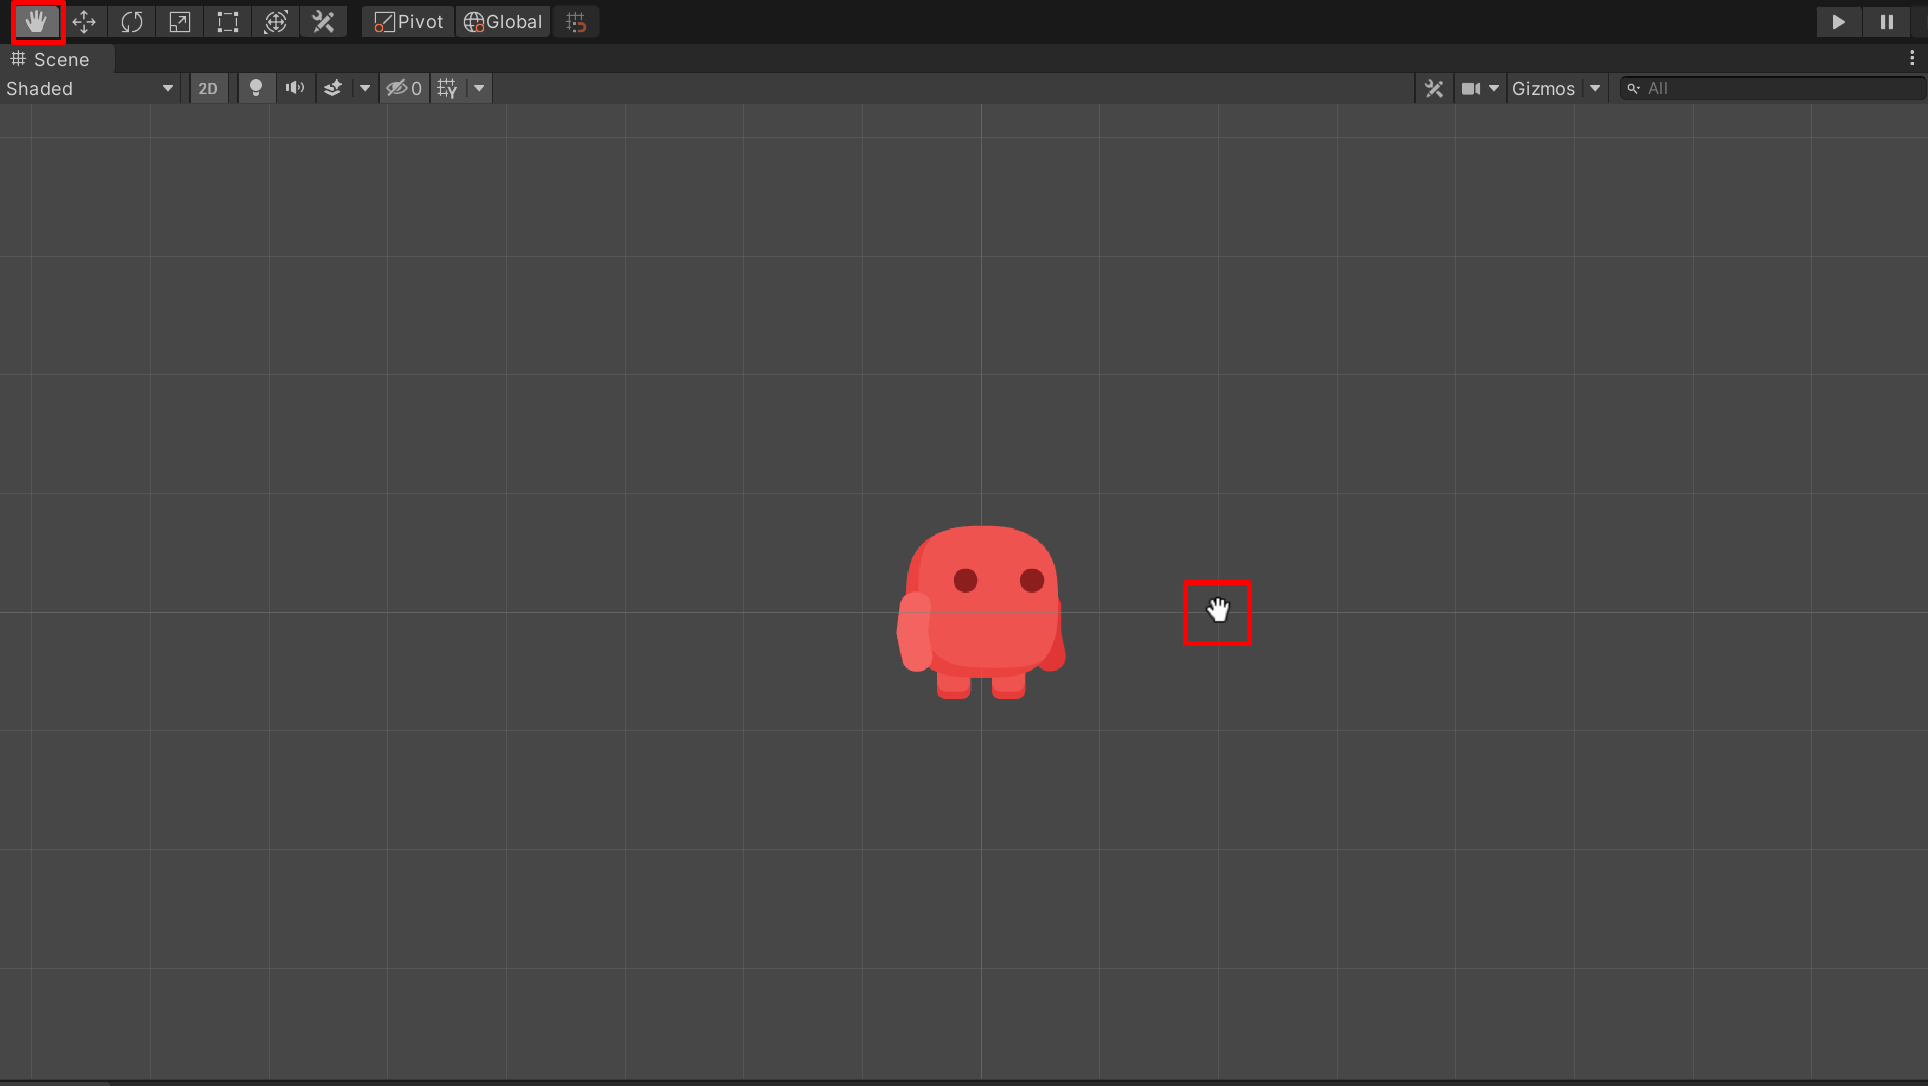
Task: Select the Move tool
Action: pos(84,22)
